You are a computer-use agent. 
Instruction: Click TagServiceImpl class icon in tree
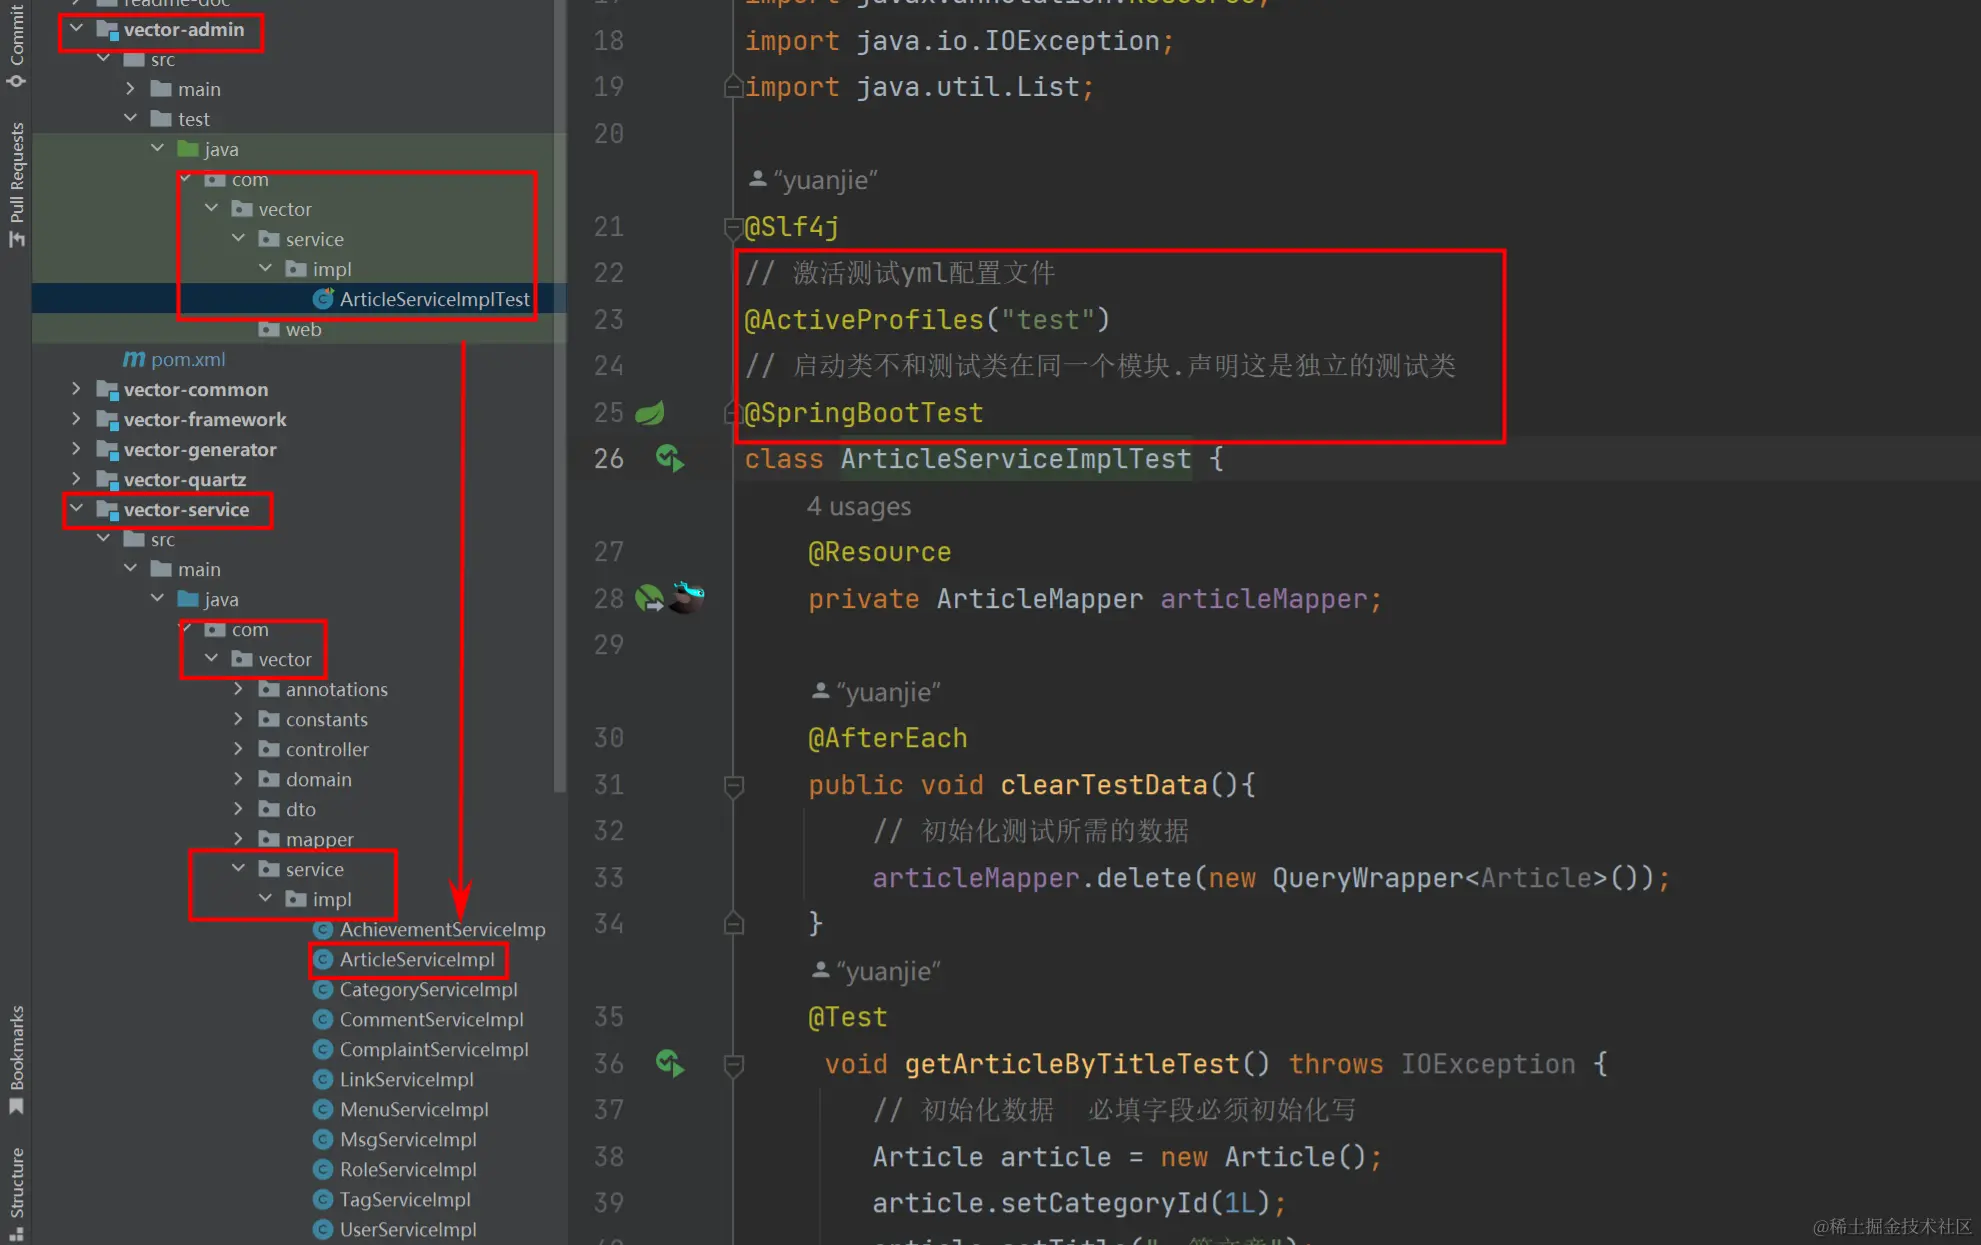323,1199
